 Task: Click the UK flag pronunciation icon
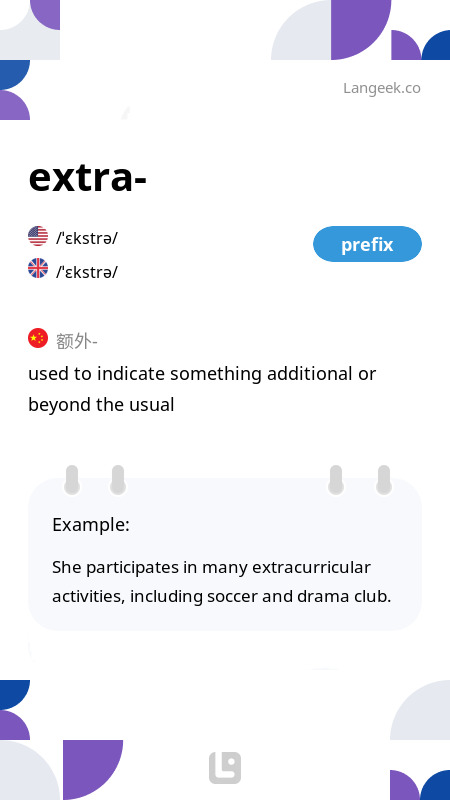(x=38, y=268)
